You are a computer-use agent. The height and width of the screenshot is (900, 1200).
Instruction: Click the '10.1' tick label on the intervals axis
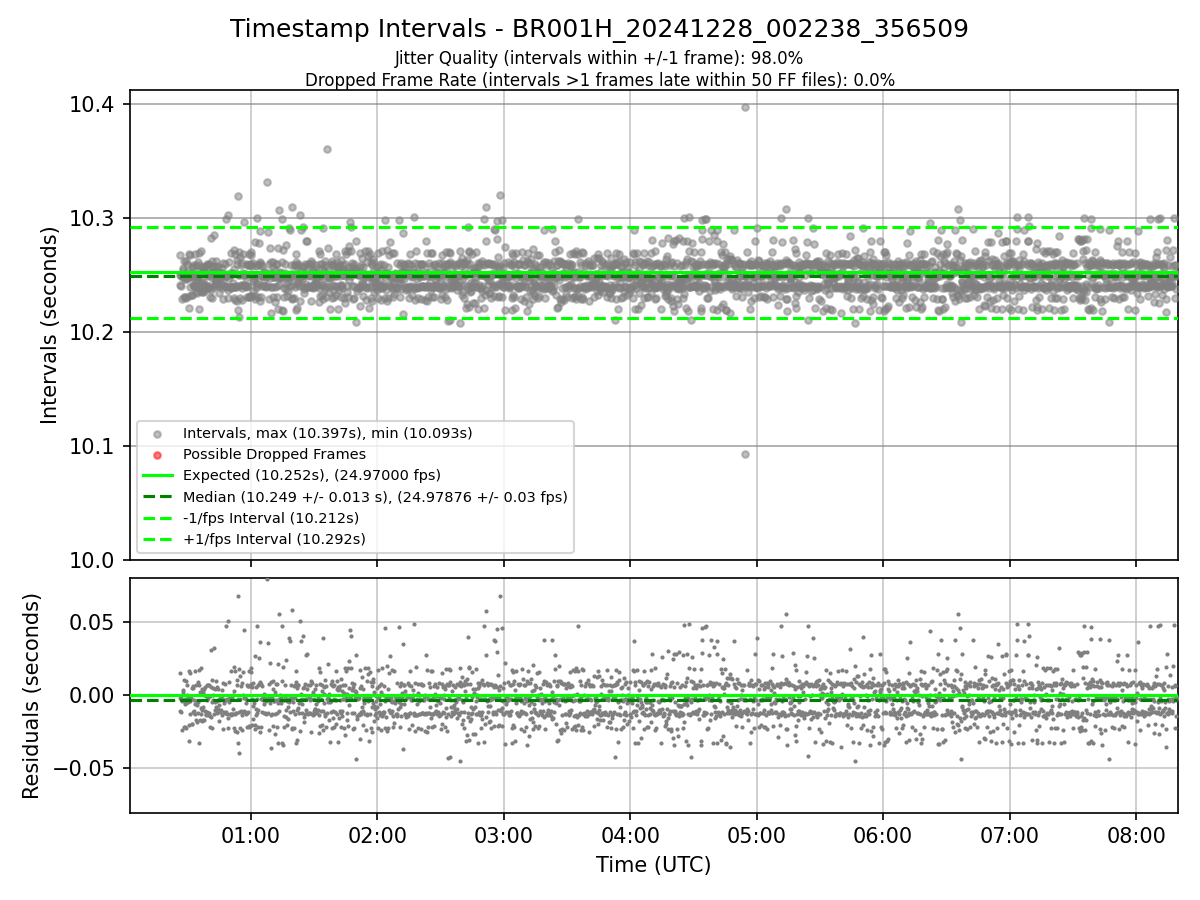click(93, 446)
